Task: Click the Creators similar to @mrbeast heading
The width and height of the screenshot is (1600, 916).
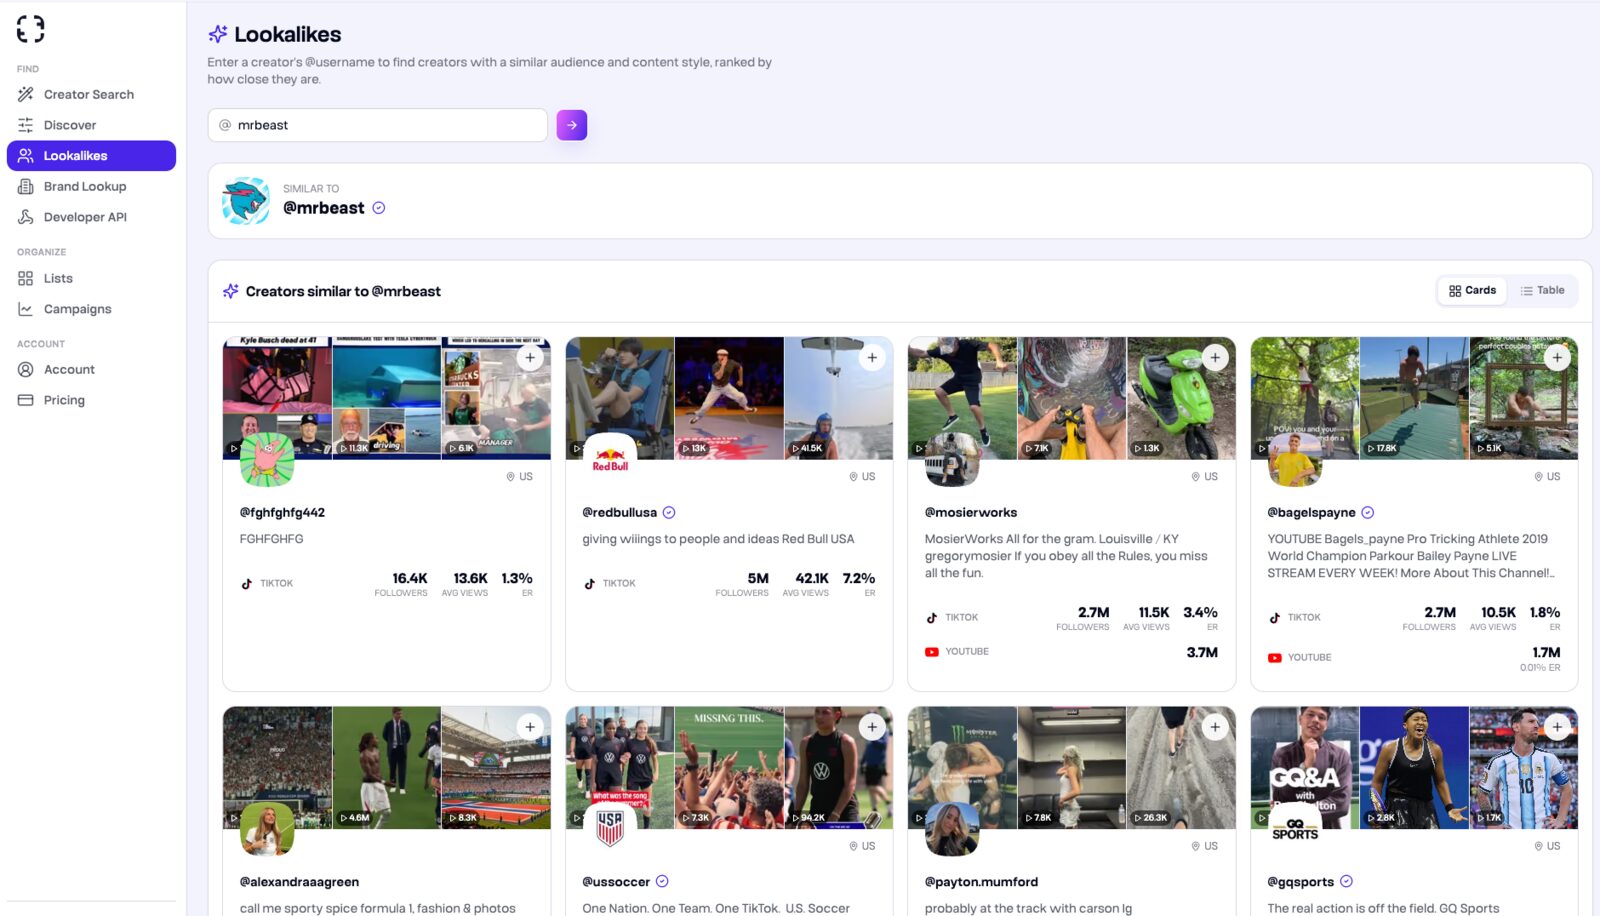Action: coord(343,292)
